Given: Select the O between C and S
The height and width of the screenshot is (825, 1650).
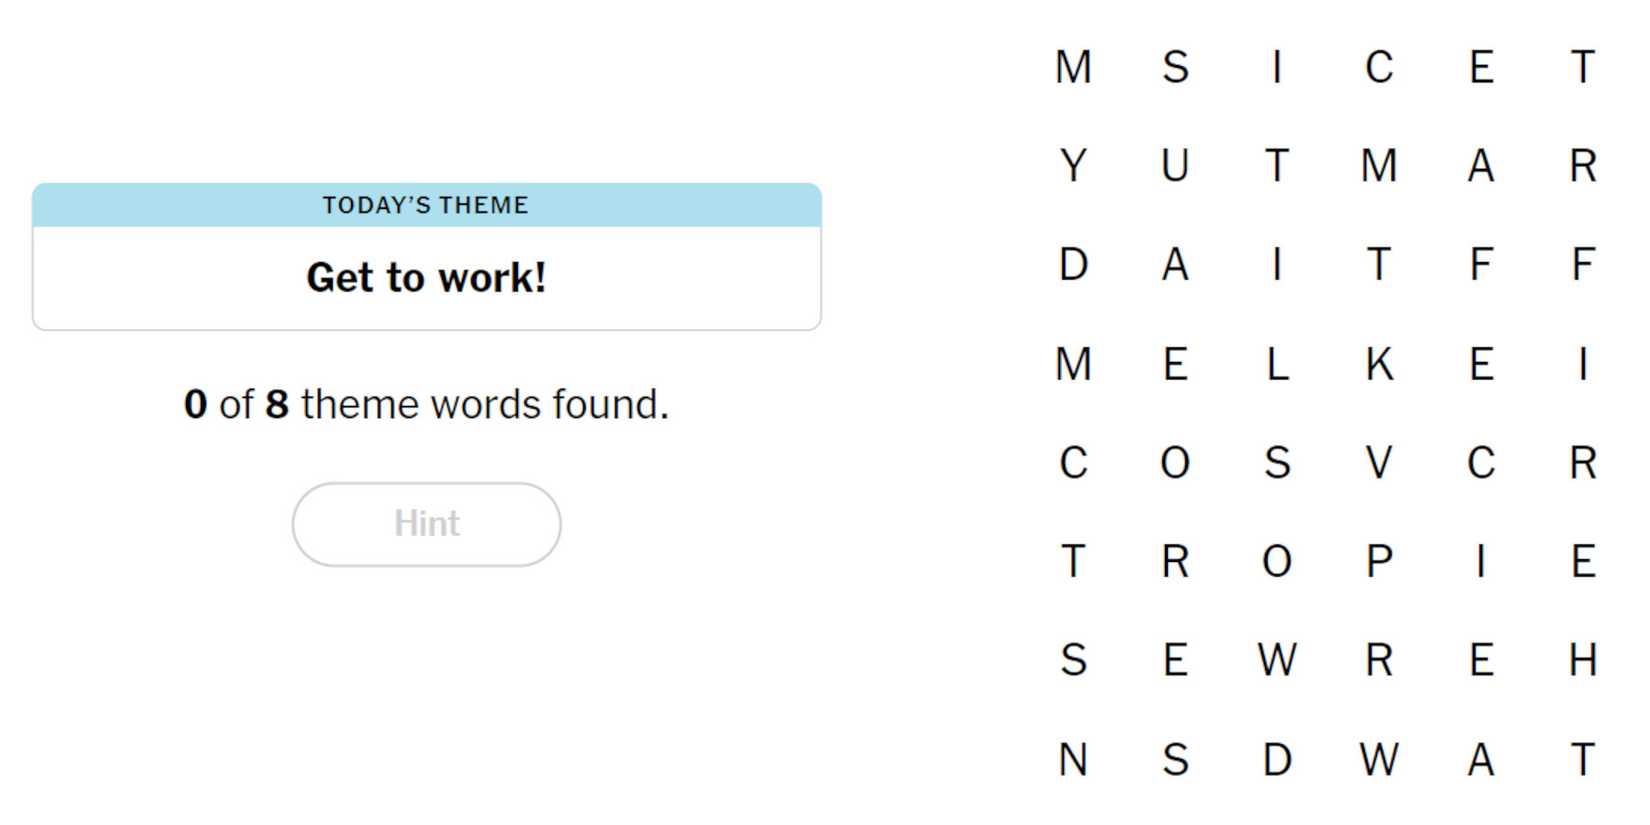Looking at the screenshot, I should [1175, 463].
